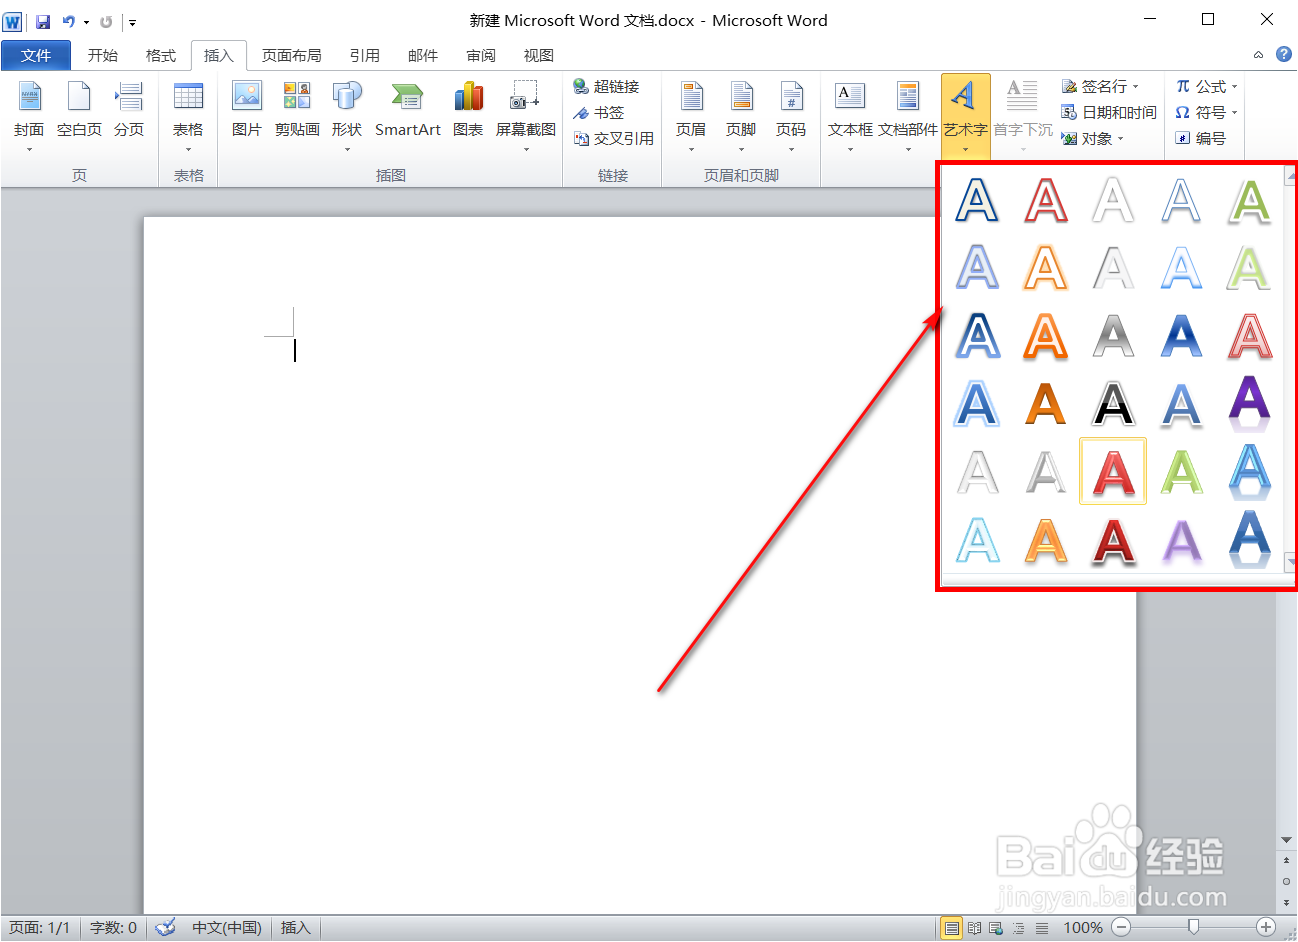Customize the Quick Access Toolbar dropdown

(132, 22)
